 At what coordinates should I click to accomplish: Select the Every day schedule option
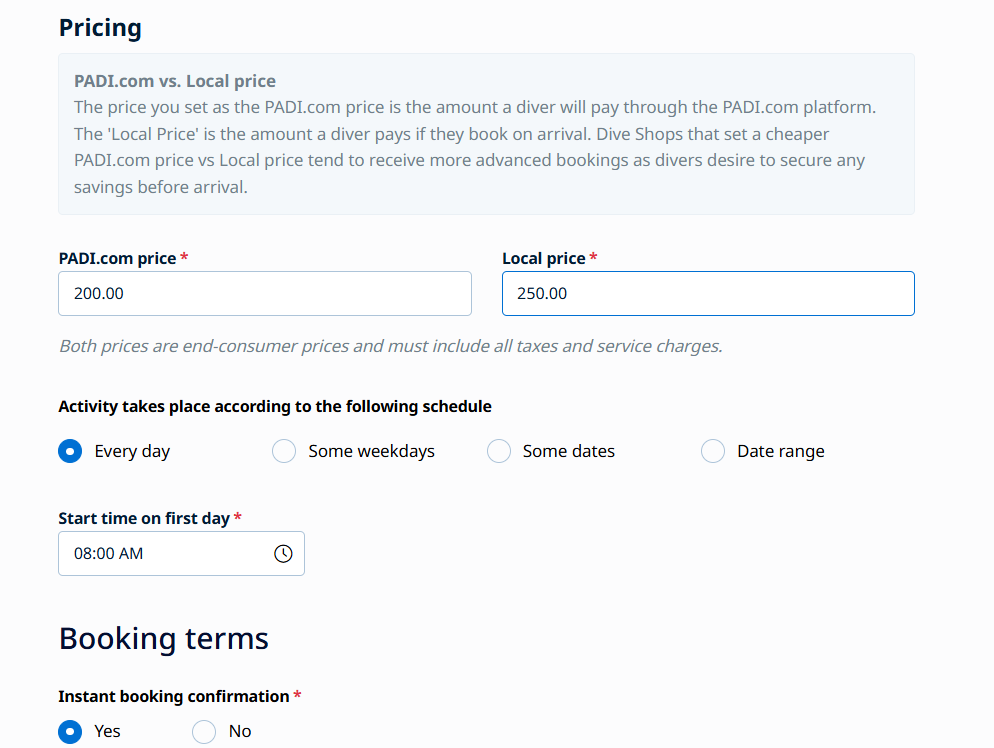(x=70, y=451)
